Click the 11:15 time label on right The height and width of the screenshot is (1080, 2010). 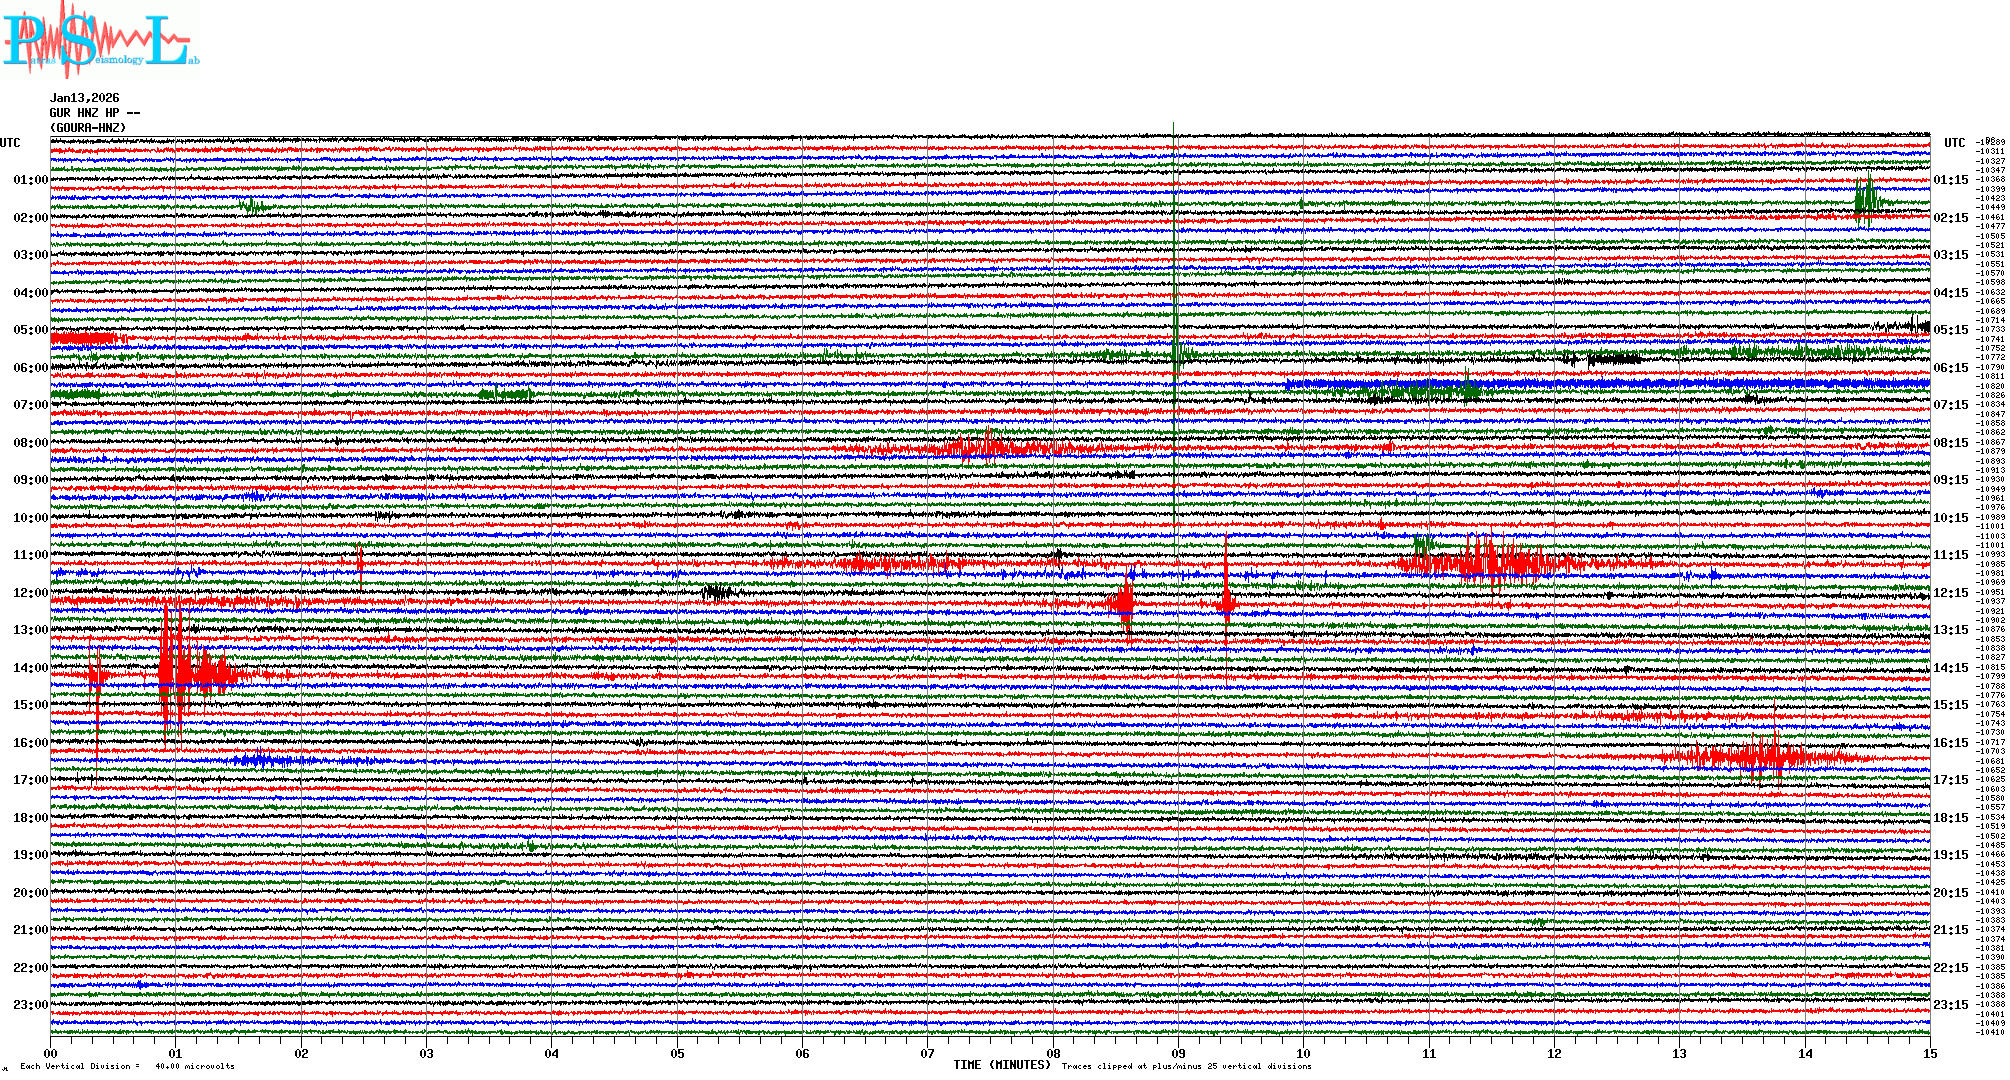[1950, 555]
